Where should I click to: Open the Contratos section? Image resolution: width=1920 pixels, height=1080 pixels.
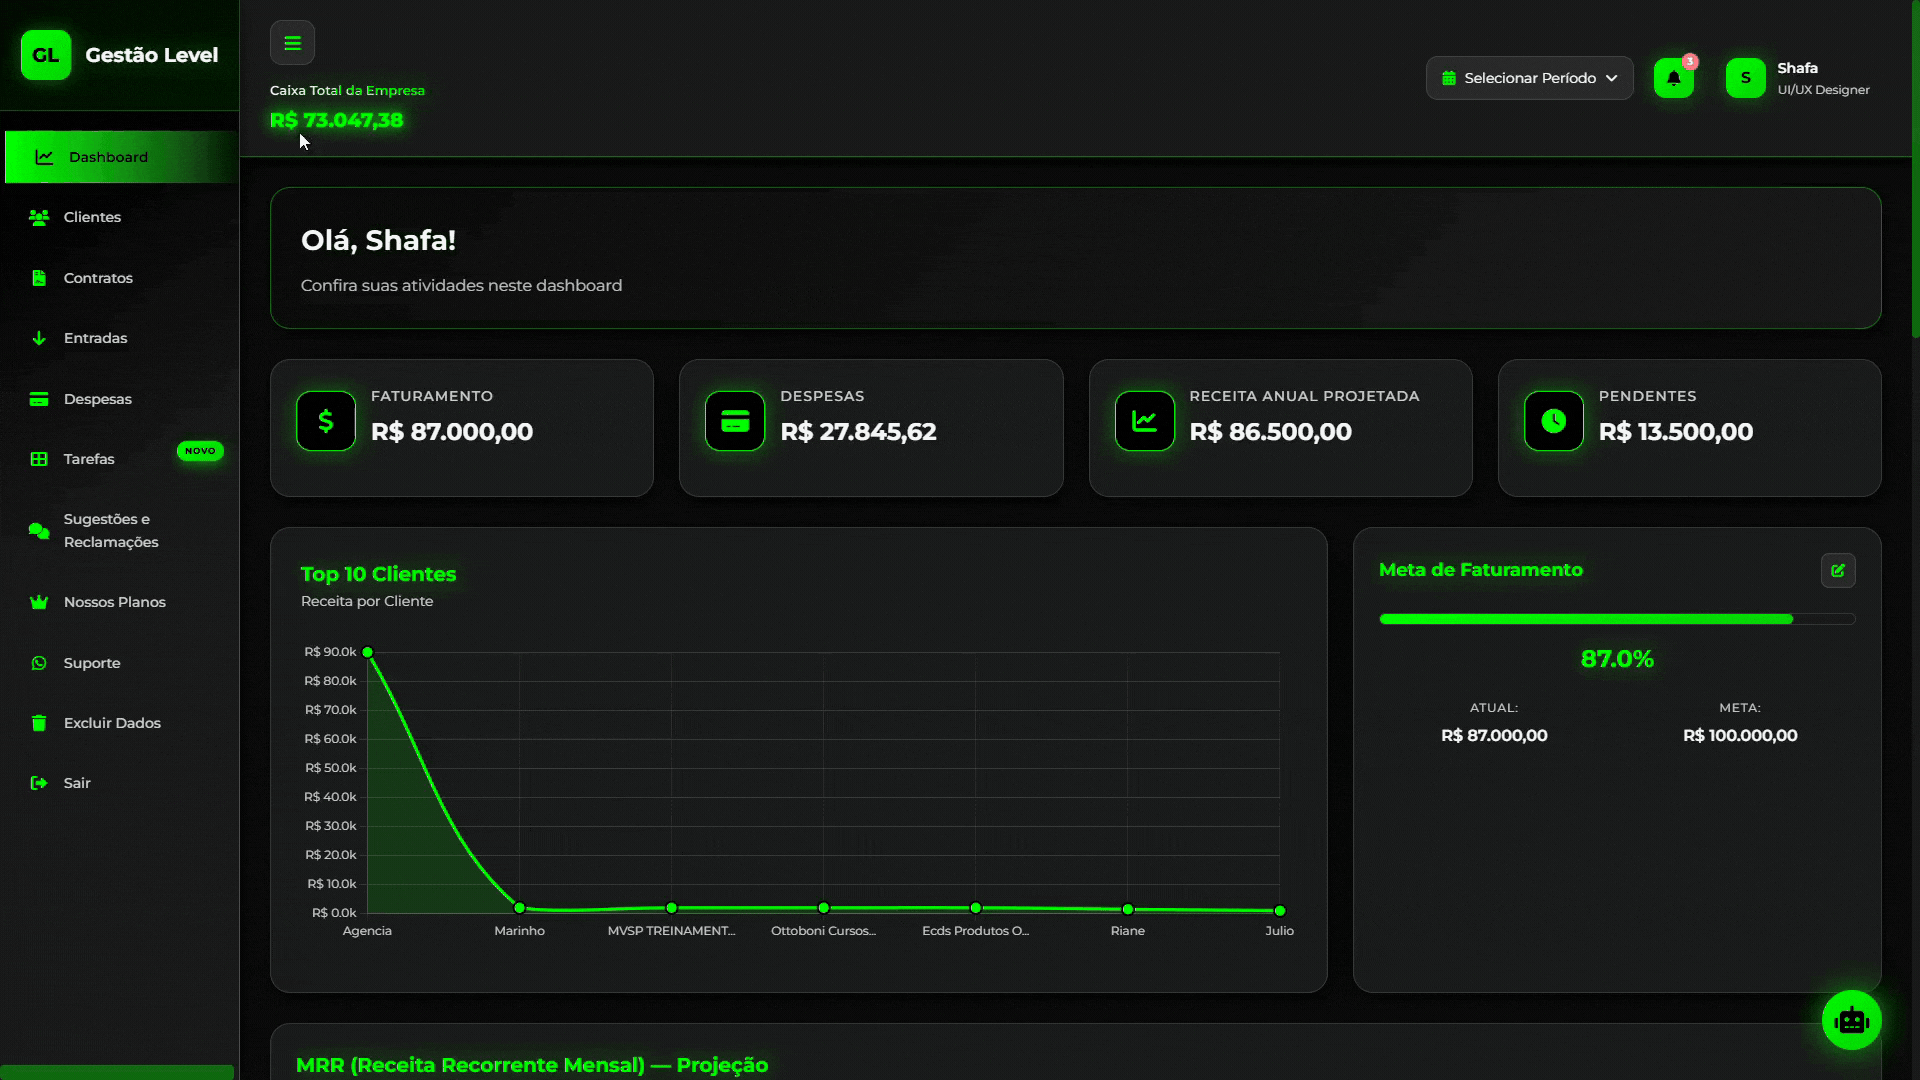[x=98, y=278]
